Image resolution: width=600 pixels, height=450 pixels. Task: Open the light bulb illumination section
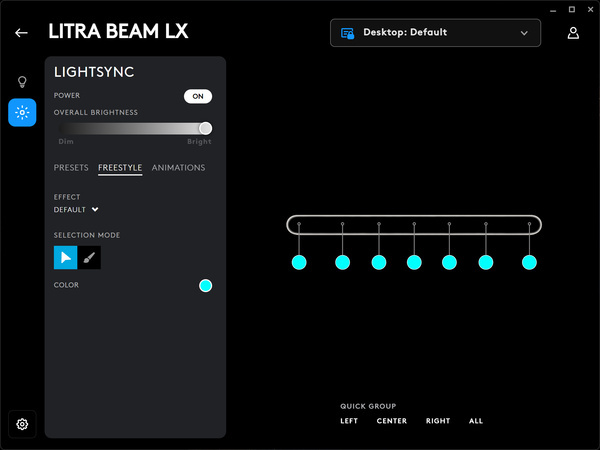[22, 82]
